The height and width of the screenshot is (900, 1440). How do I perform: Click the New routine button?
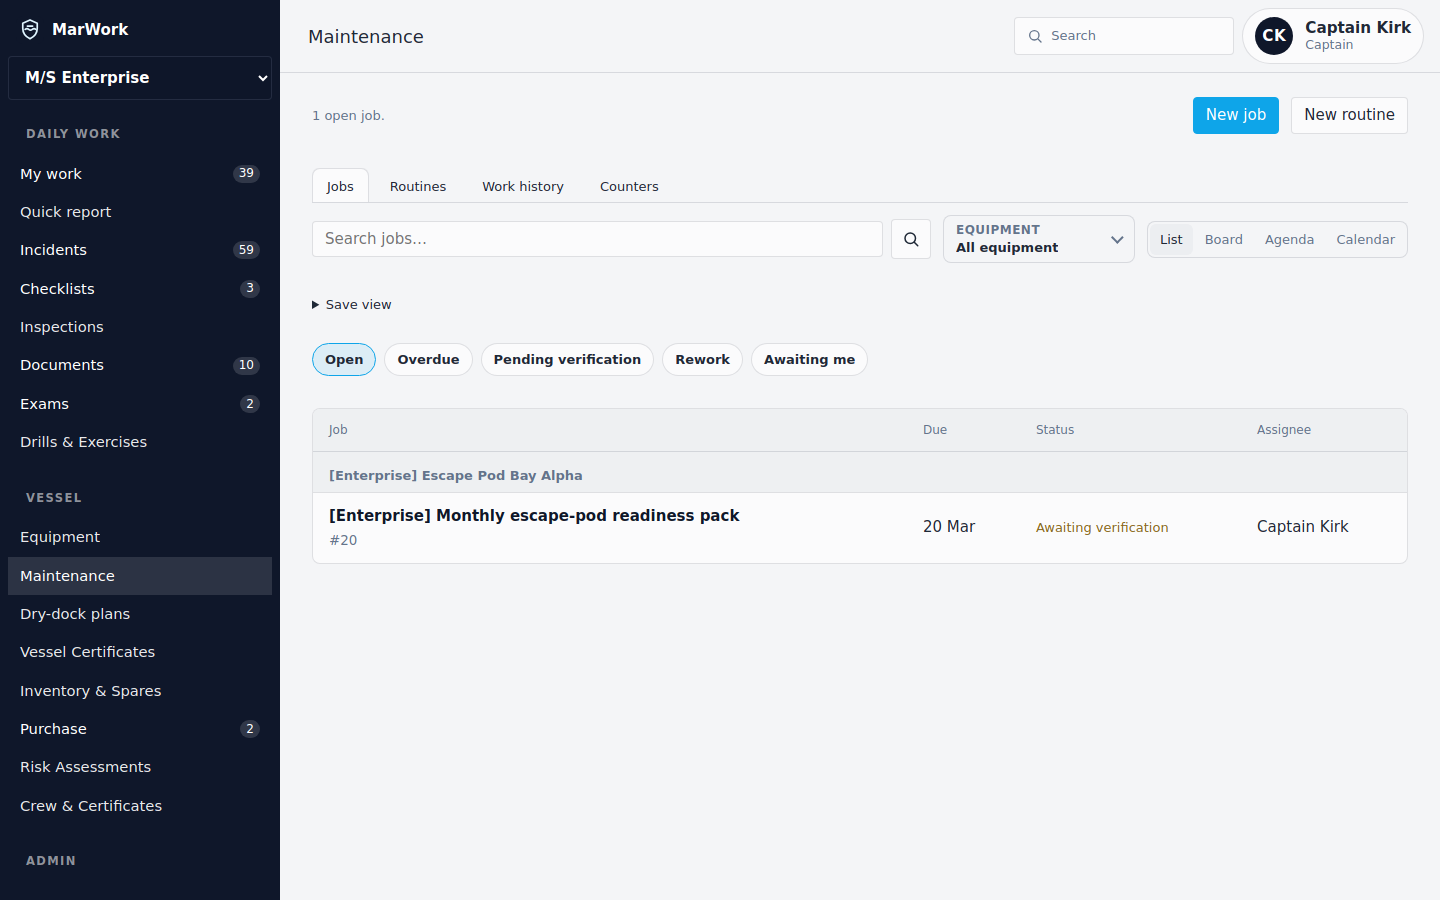tap(1349, 115)
